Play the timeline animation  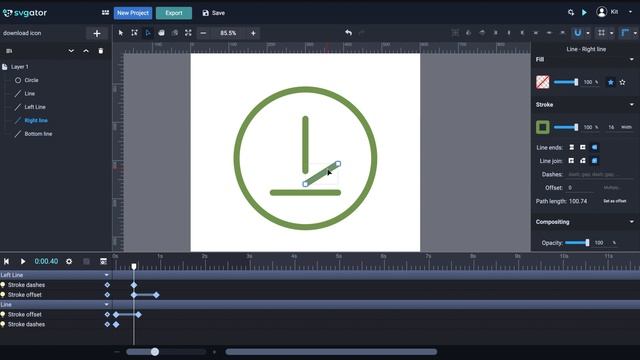23,261
